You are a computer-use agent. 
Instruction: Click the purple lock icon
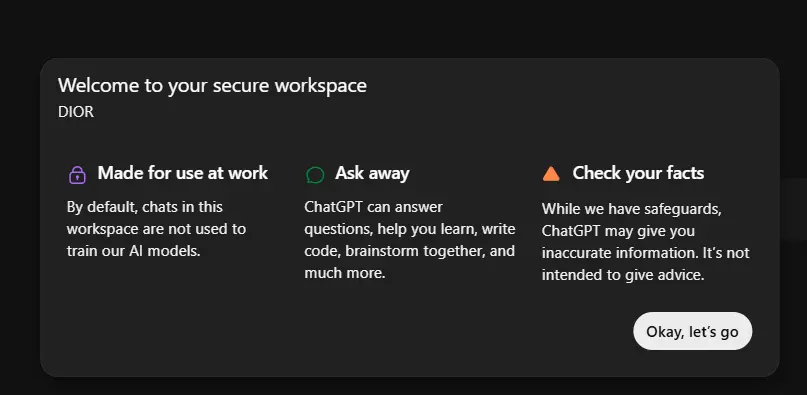click(x=77, y=175)
